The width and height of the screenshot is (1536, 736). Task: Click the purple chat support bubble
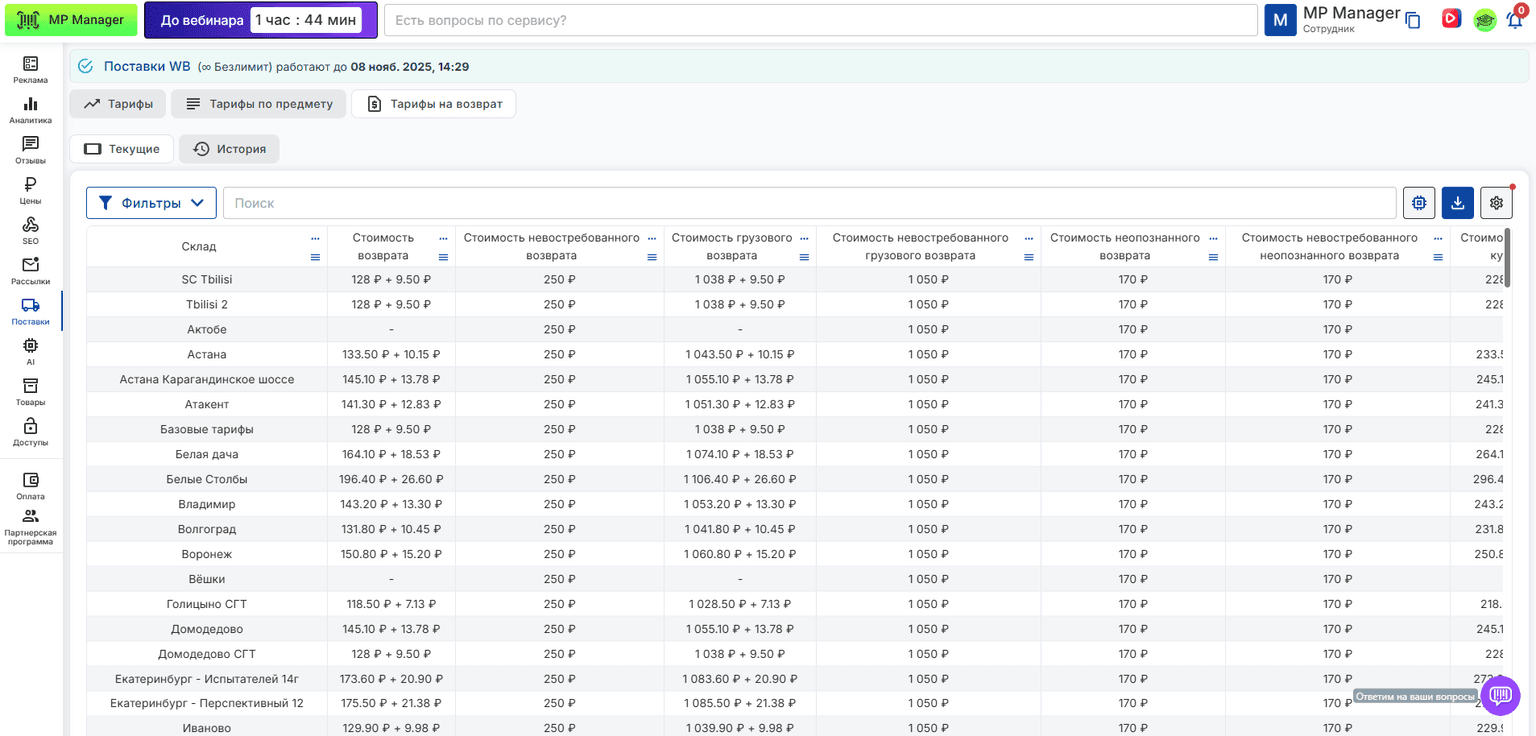point(1500,695)
